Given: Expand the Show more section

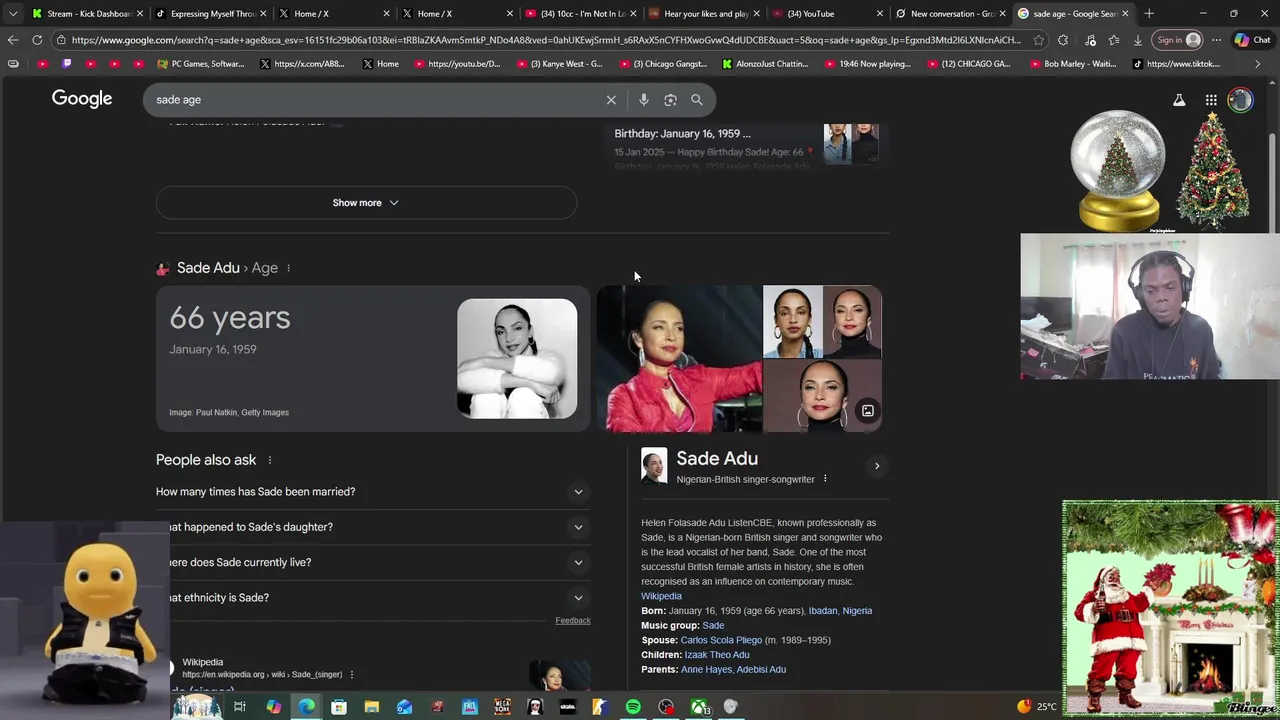Looking at the screenshot, I should (x=366, y=202).
